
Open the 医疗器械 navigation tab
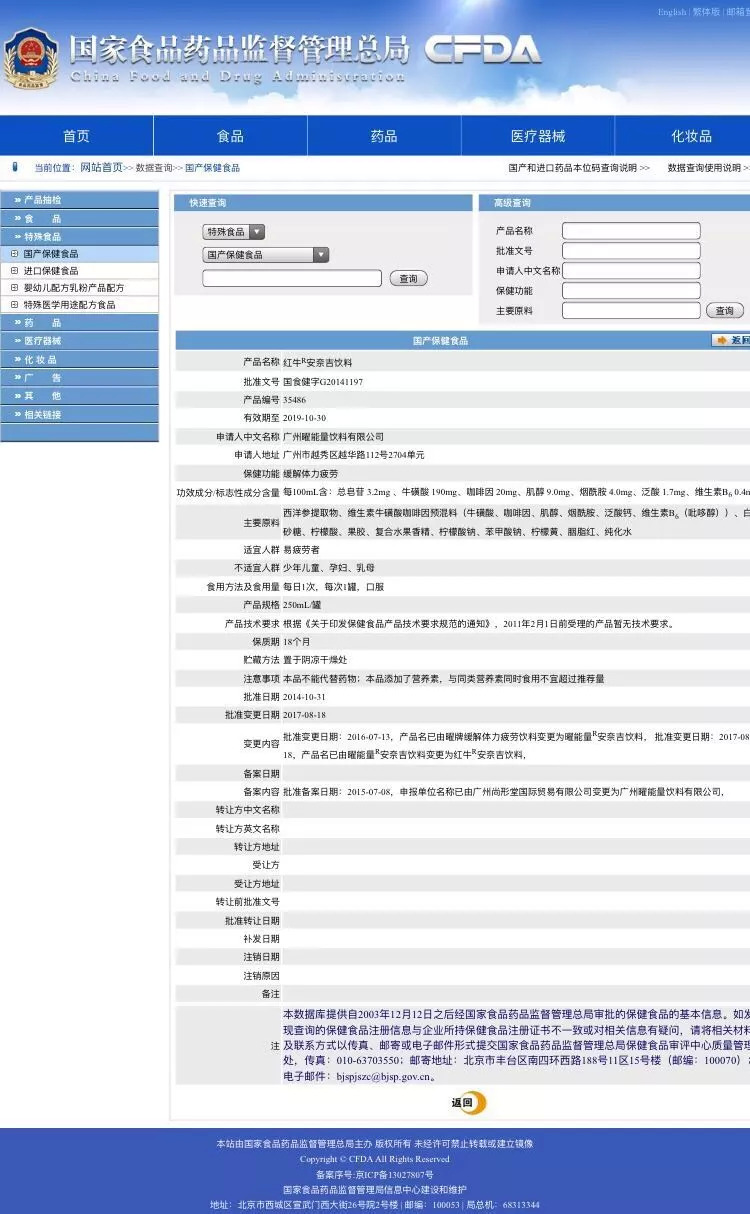tap(538, 136)
